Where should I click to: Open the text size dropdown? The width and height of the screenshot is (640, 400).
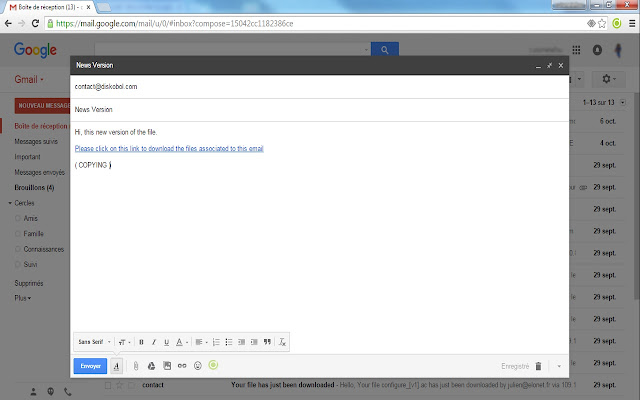(124, 342)
